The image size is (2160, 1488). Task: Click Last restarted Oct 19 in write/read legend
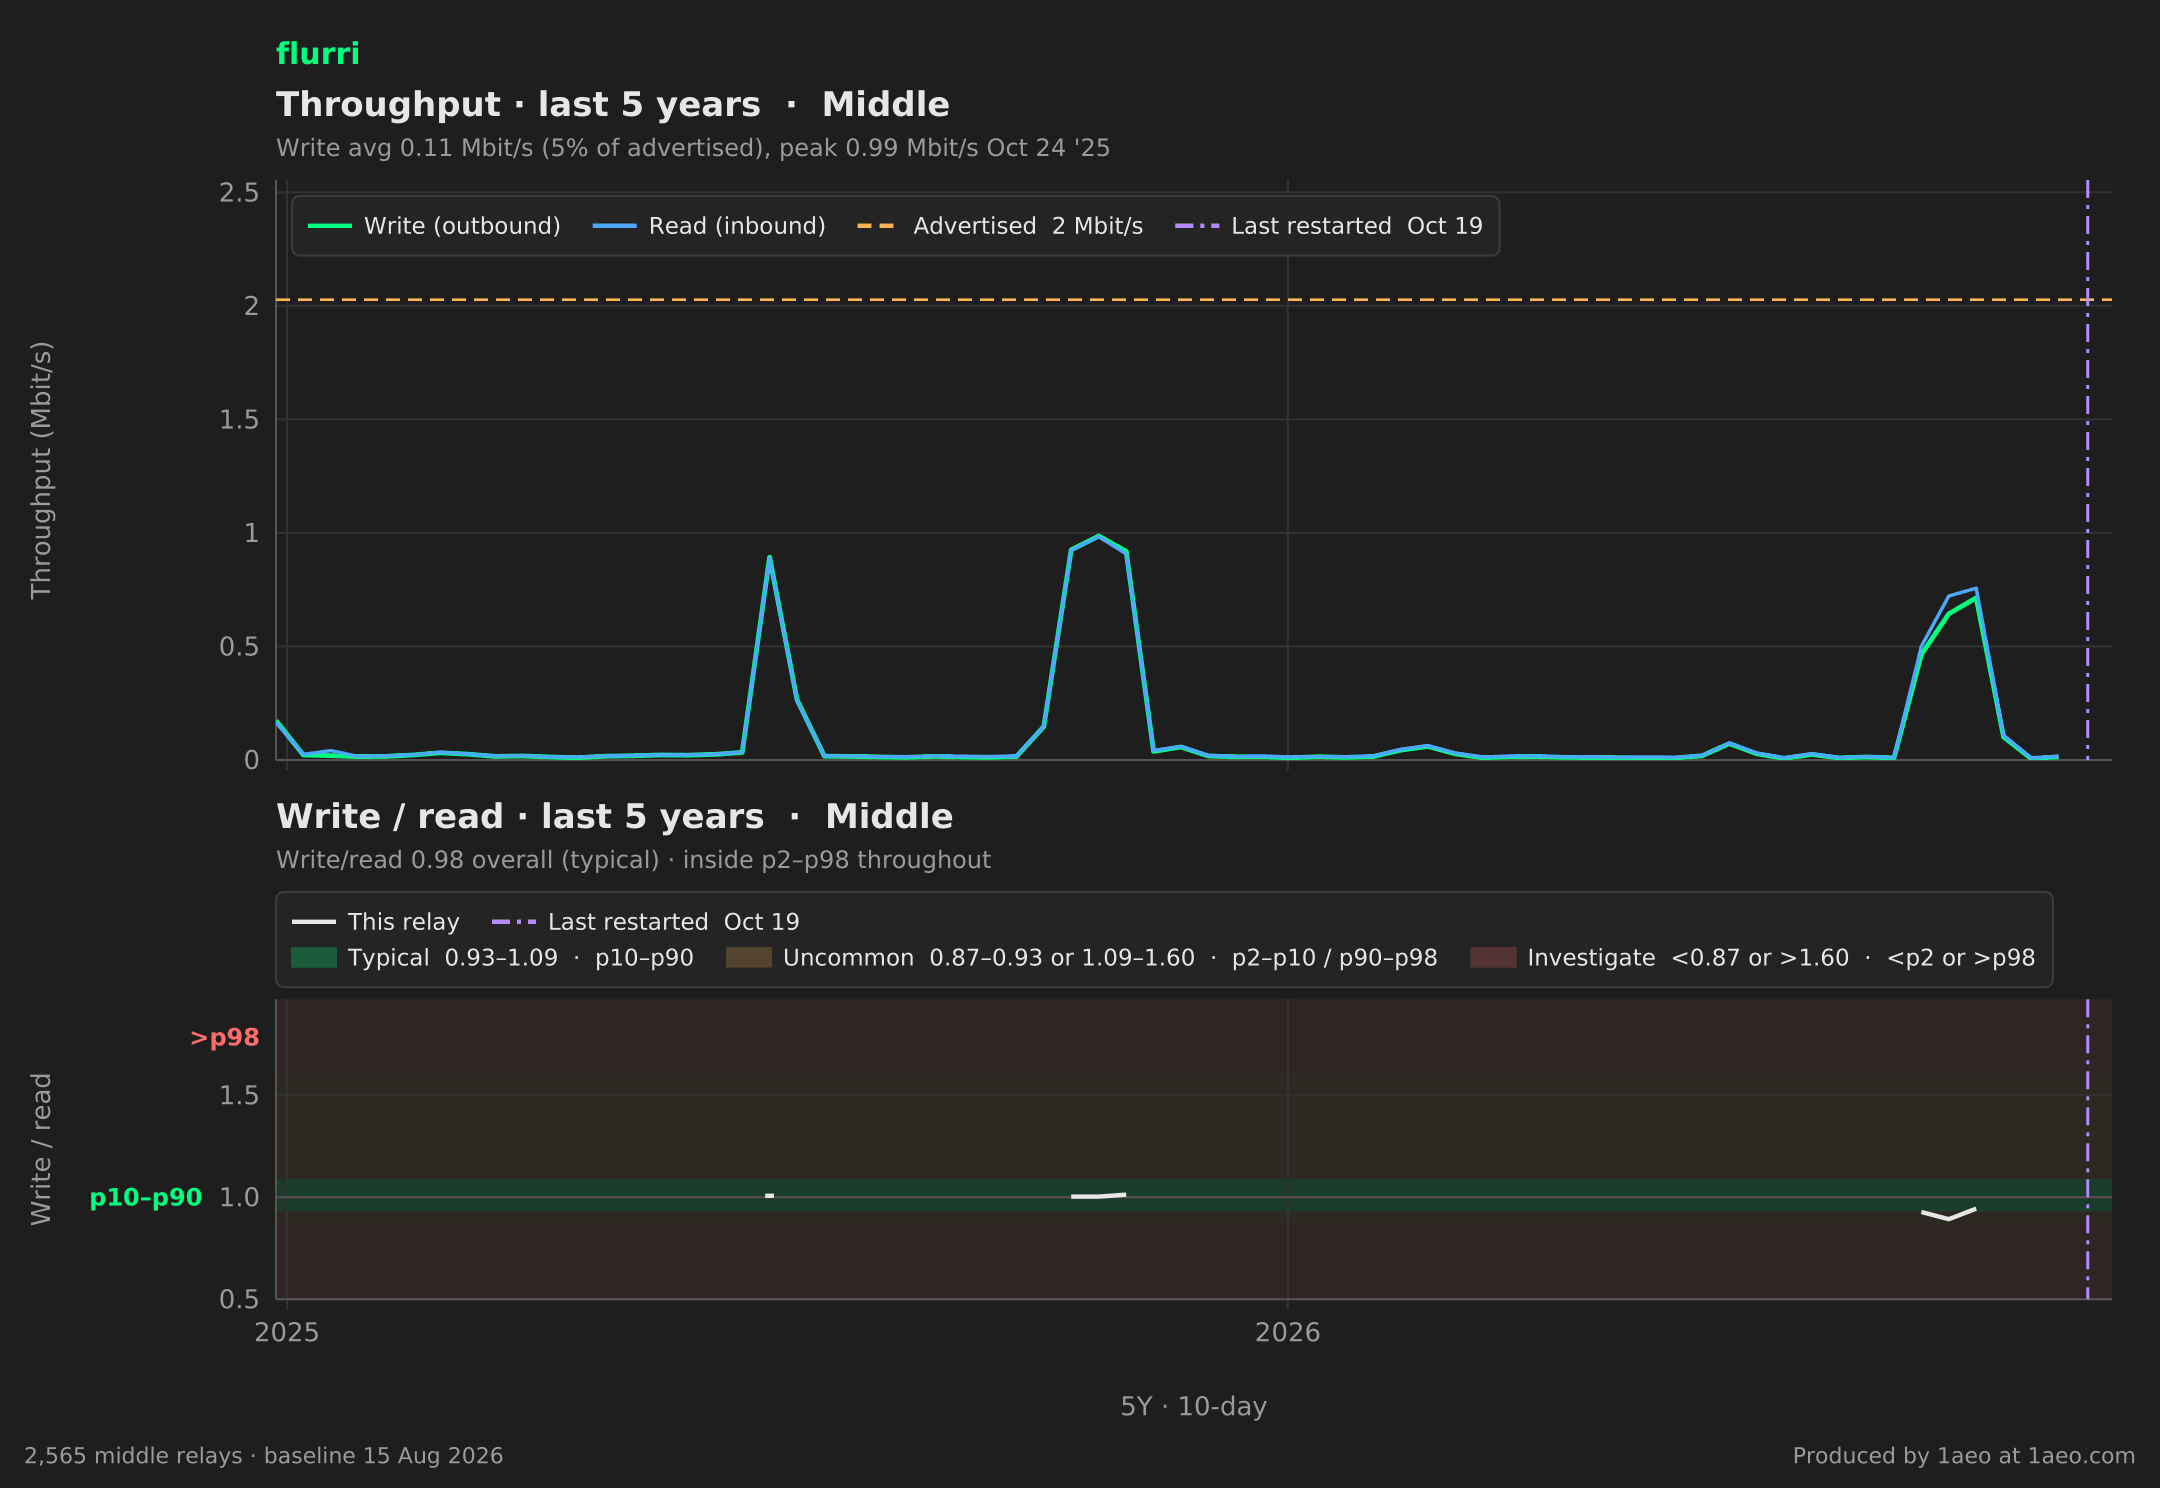pos(646,922)
